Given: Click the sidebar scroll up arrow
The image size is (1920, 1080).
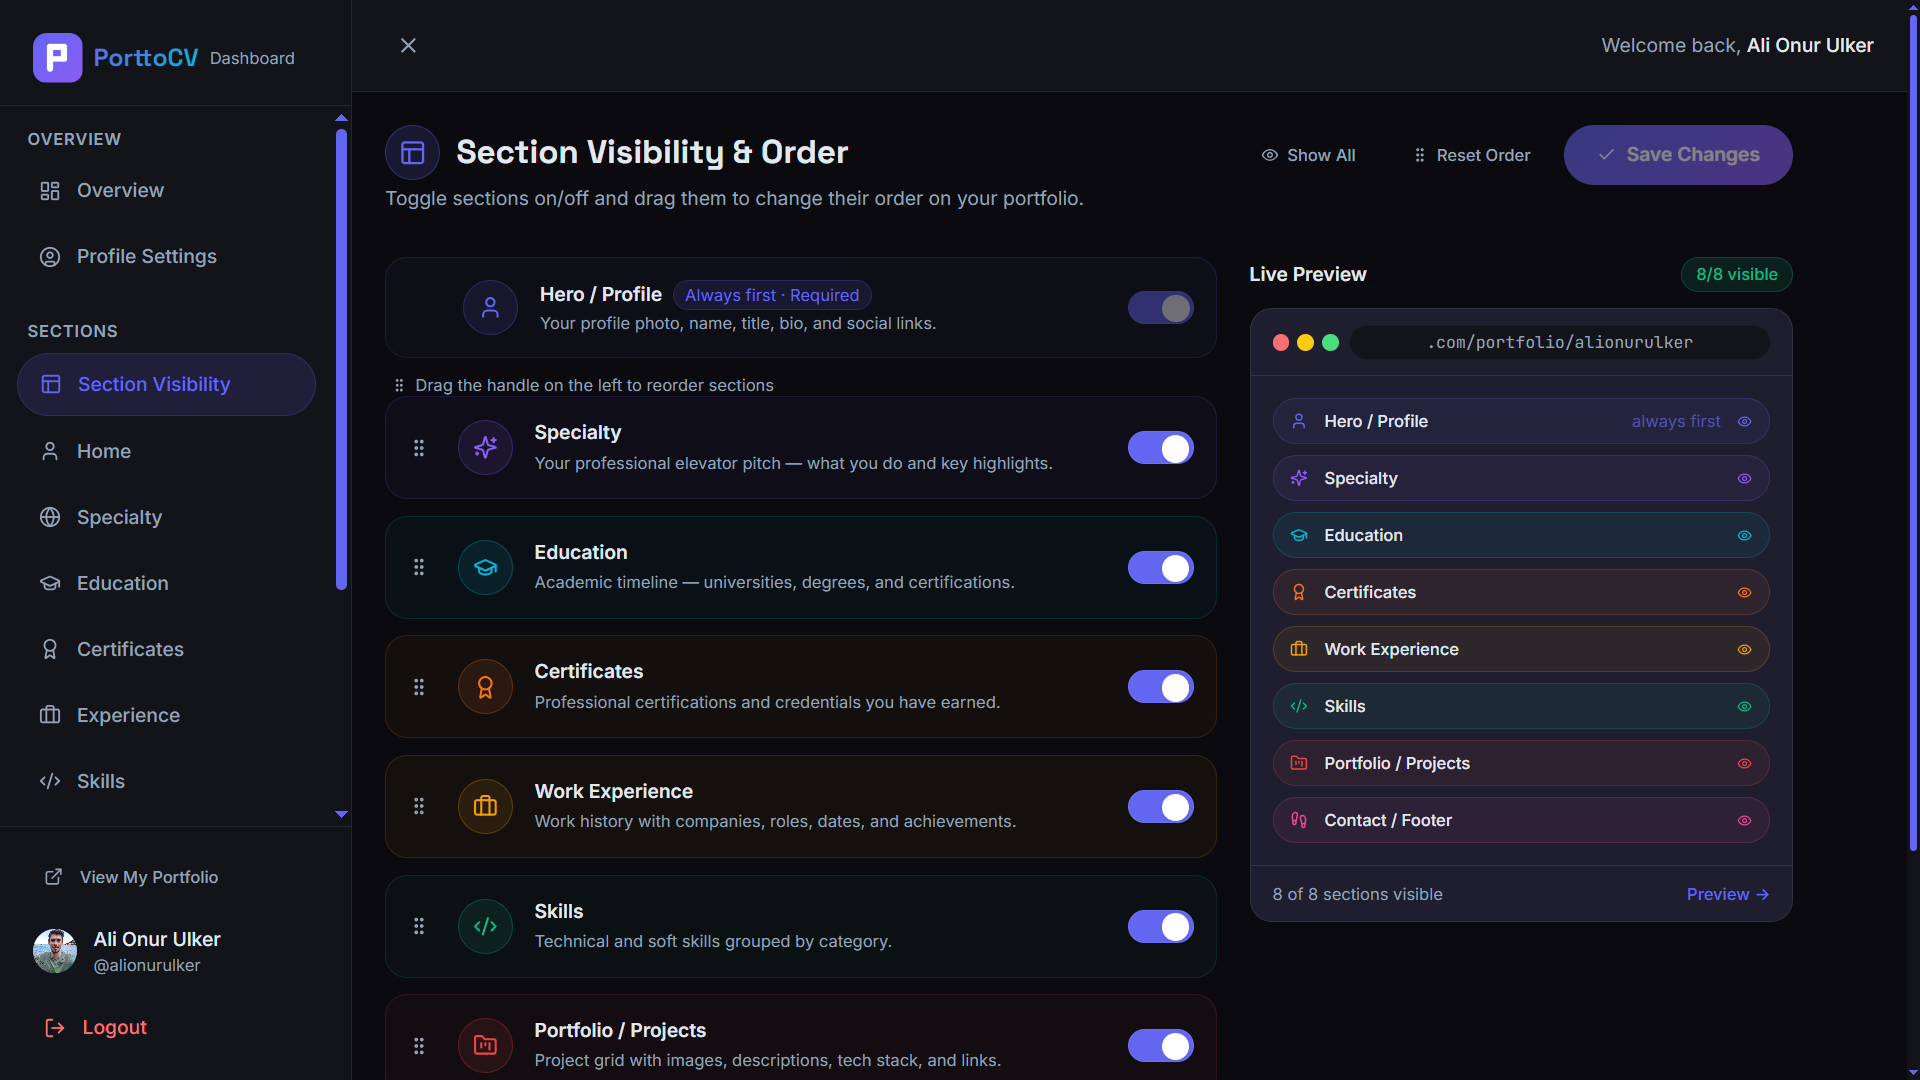Looking at the screenshot, I should pos(341,118).
